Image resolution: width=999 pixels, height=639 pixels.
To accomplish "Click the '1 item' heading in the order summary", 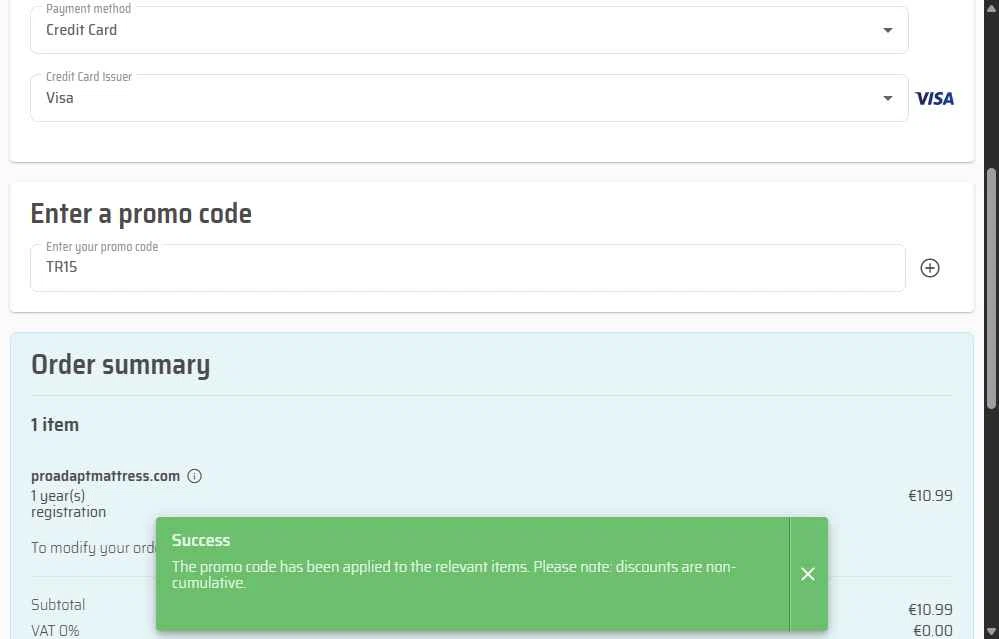I will pos(55,425).
